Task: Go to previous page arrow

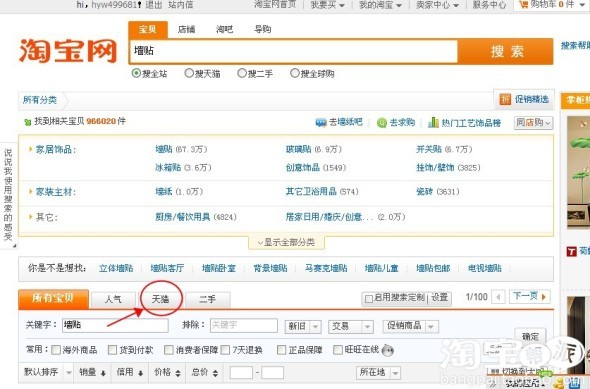Action: (x=499, y=297)
